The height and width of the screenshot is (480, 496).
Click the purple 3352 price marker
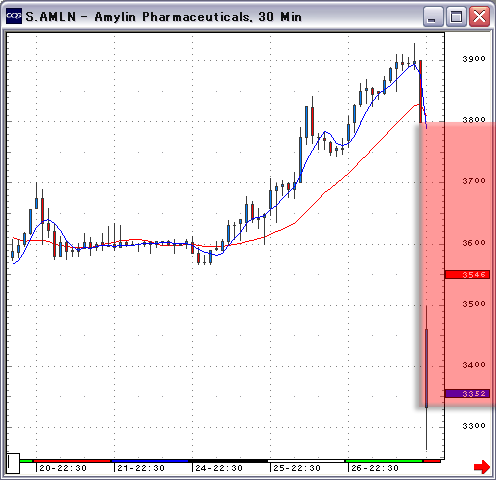tap(467, 394)
